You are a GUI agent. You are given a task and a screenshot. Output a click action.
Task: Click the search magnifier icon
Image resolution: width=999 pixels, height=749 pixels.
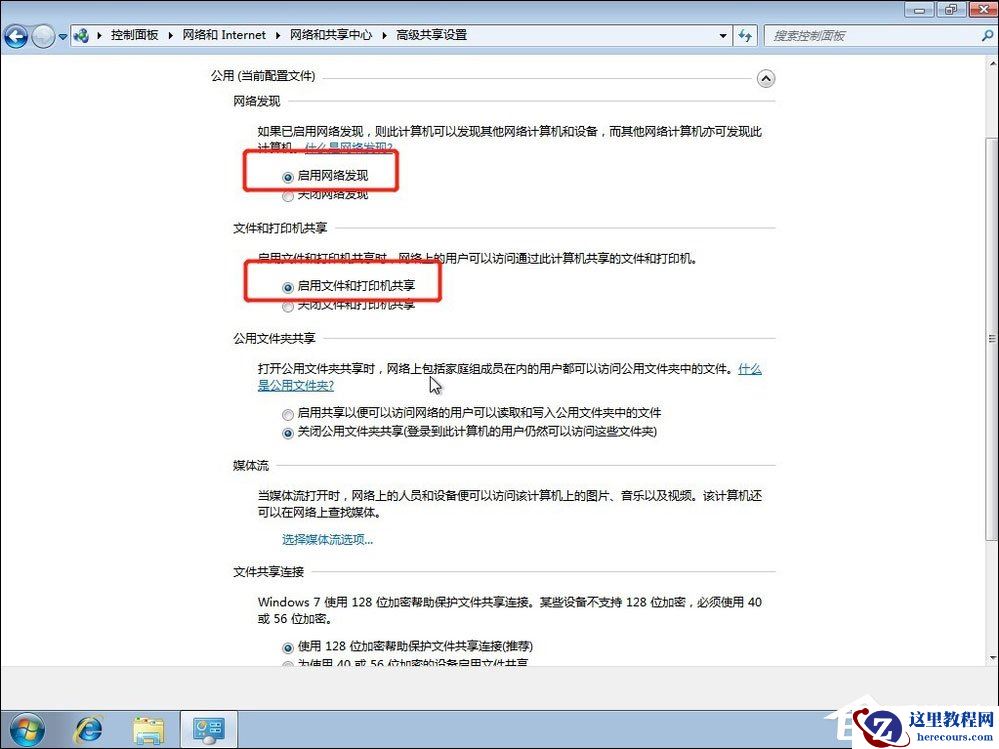[989, 35]
